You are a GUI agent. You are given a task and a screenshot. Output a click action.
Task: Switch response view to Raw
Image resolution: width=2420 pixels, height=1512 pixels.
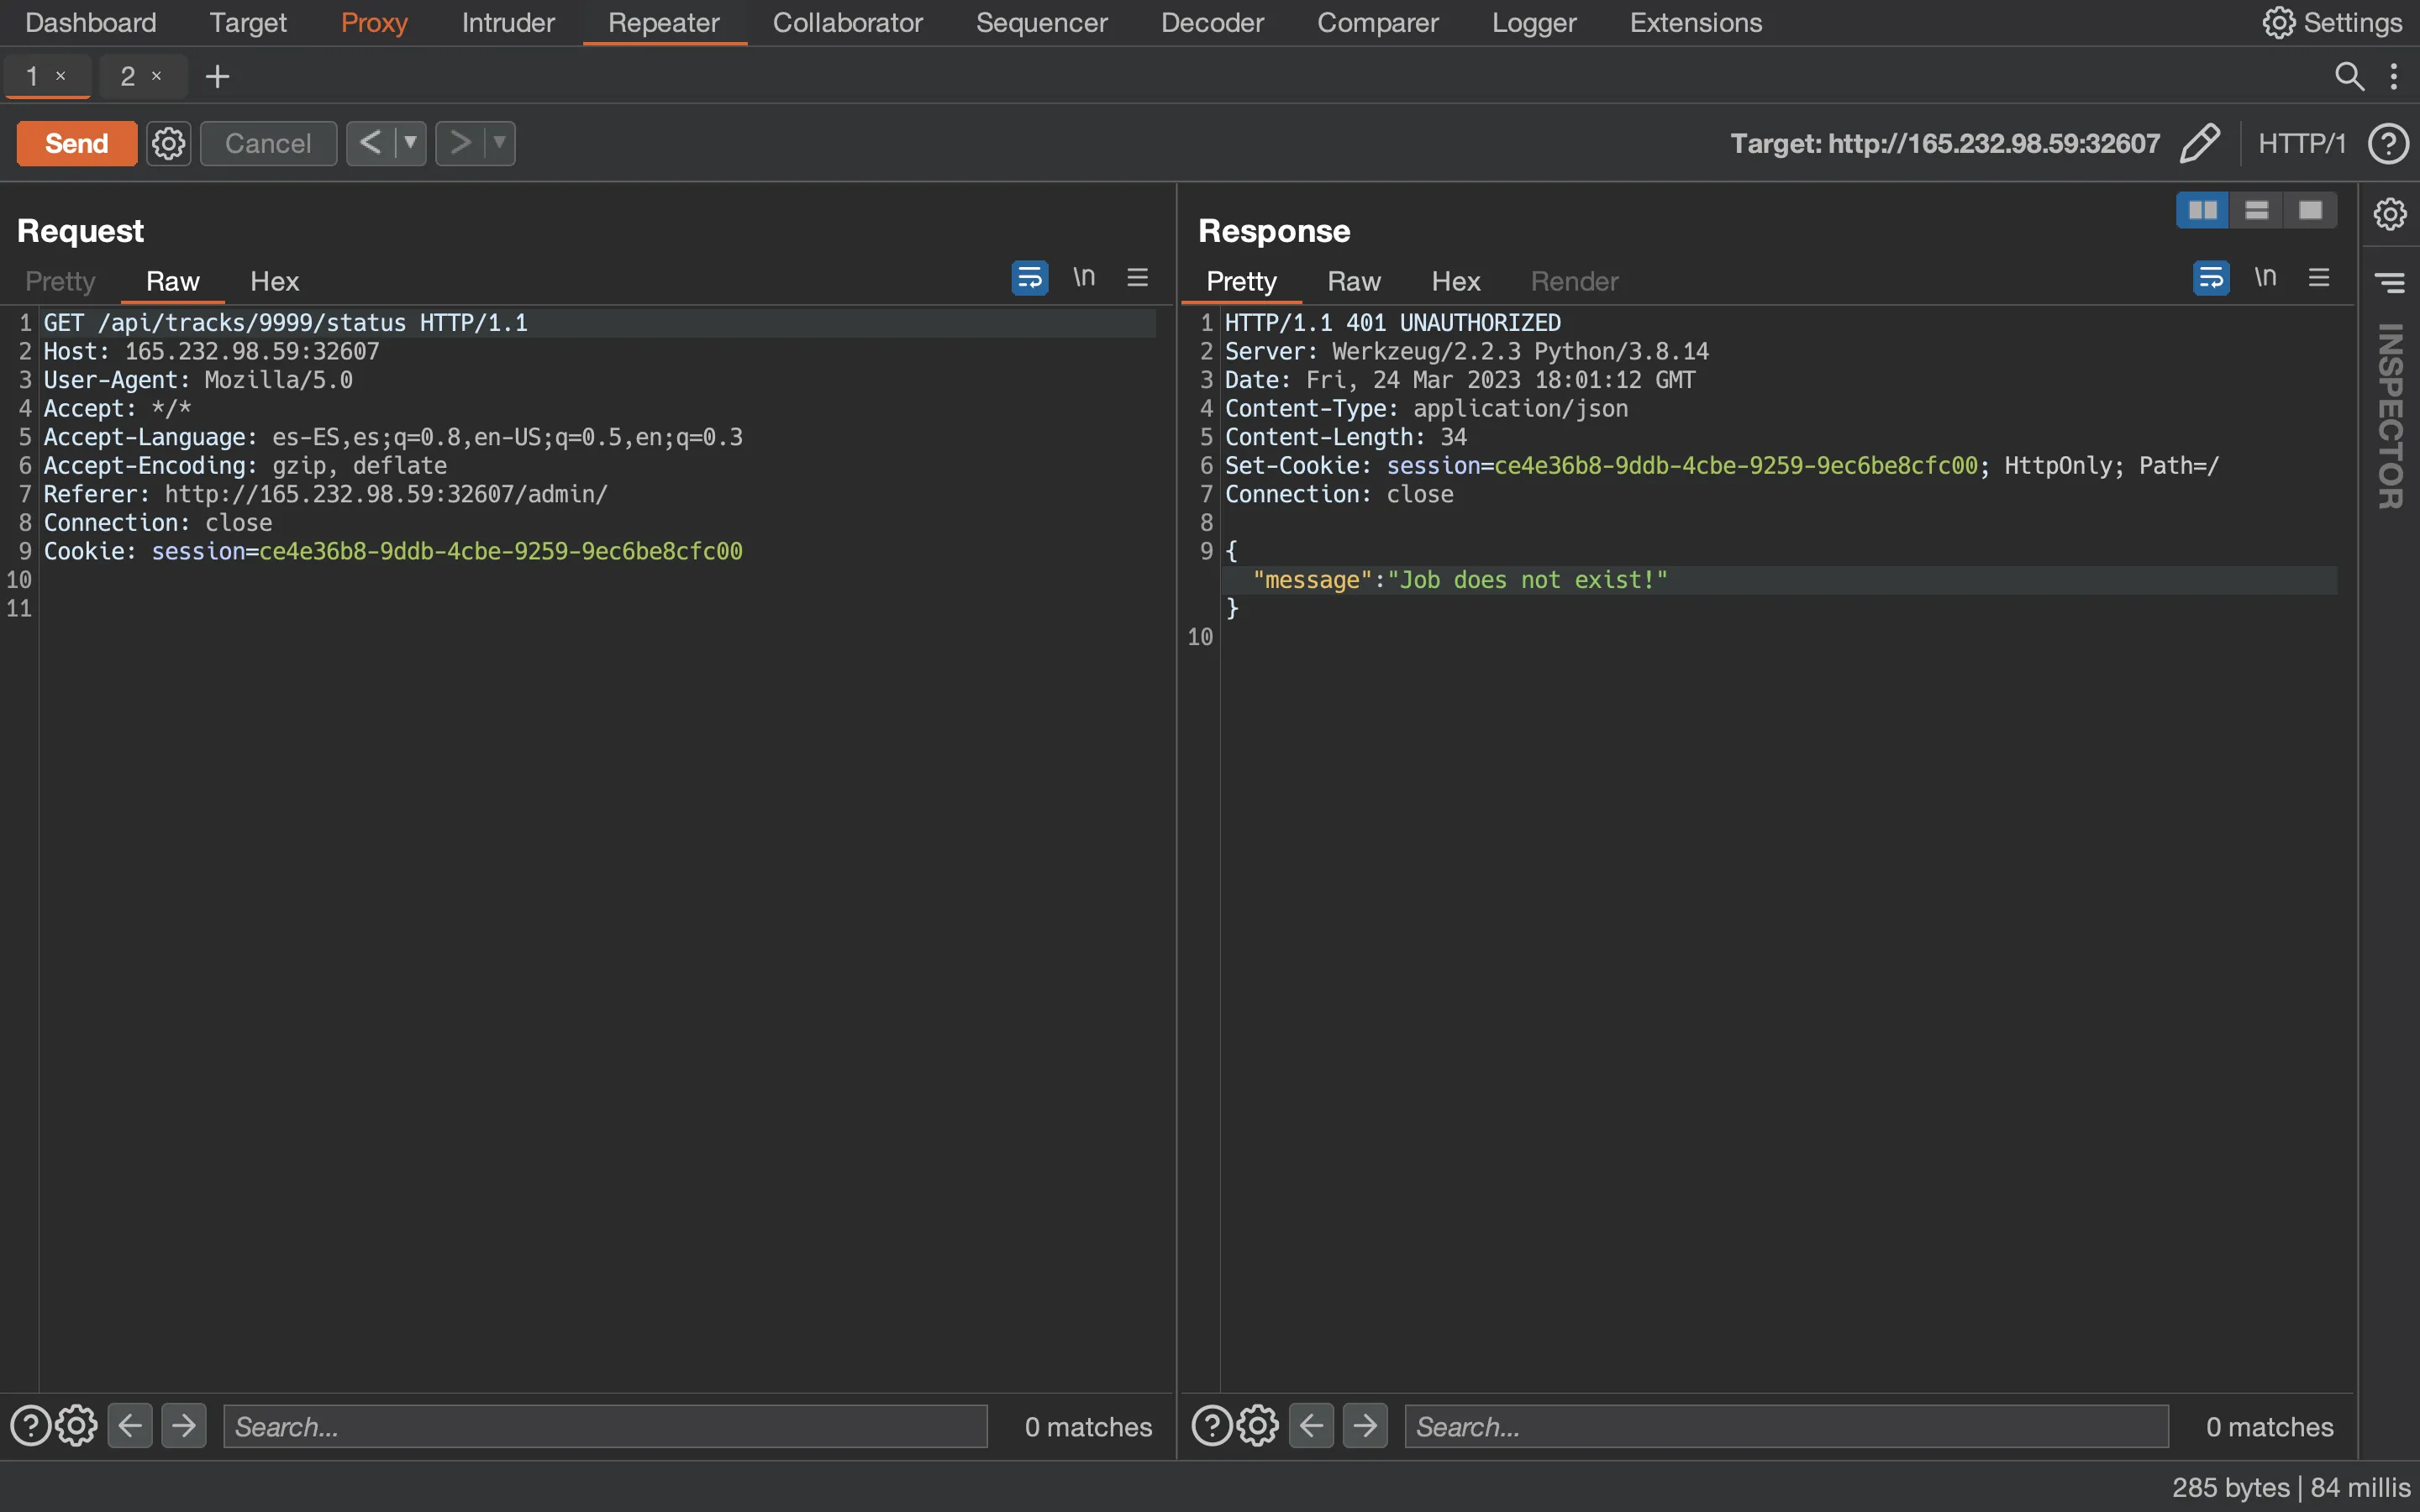1354,281
